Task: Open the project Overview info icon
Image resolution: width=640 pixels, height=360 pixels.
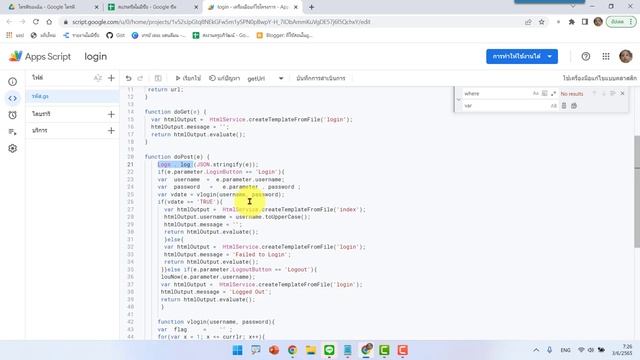Action: click(13, 82)
